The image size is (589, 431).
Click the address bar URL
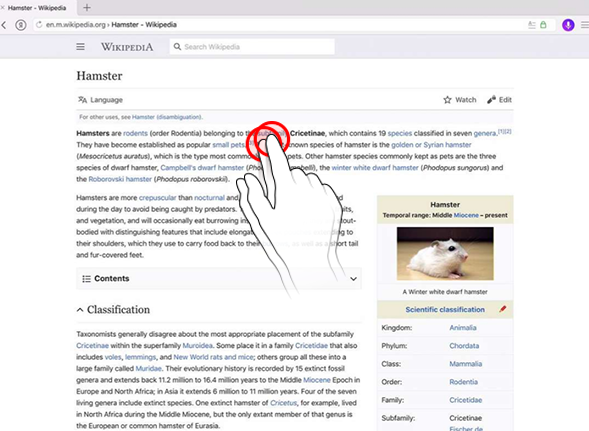click(x=111, y=25)
